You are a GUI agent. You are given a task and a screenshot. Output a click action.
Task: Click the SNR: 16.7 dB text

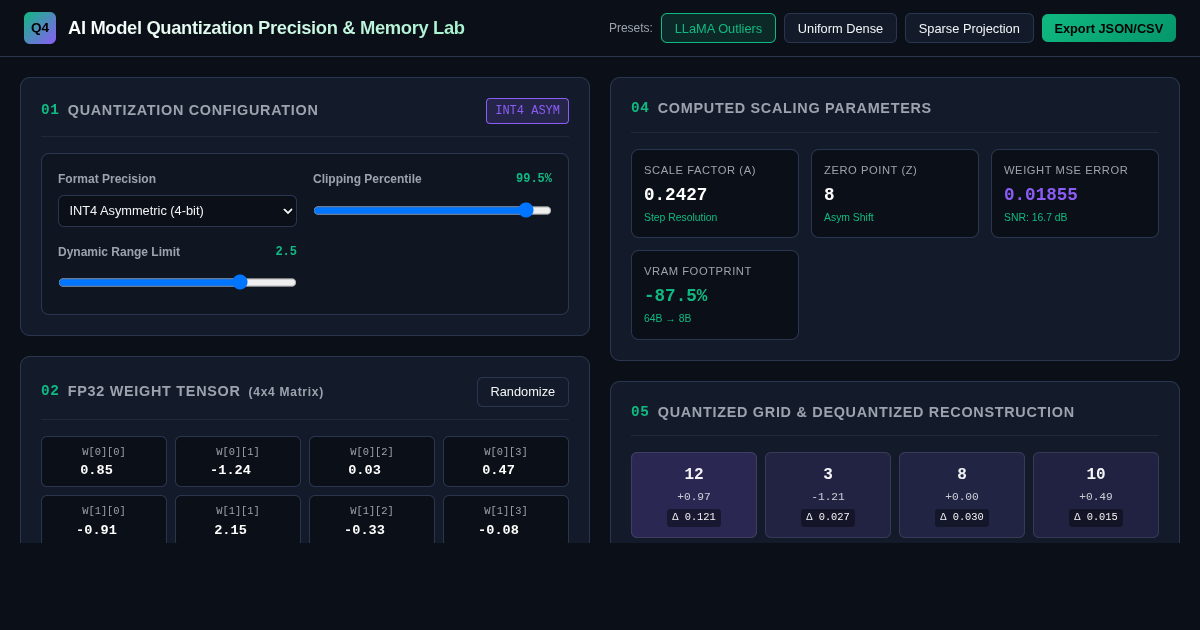tap(1035, 217)
